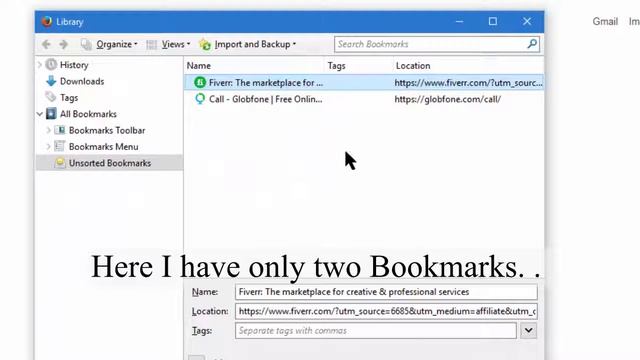
Task: Click the Organize toolbar icon
Action: [x=86, y=44]
